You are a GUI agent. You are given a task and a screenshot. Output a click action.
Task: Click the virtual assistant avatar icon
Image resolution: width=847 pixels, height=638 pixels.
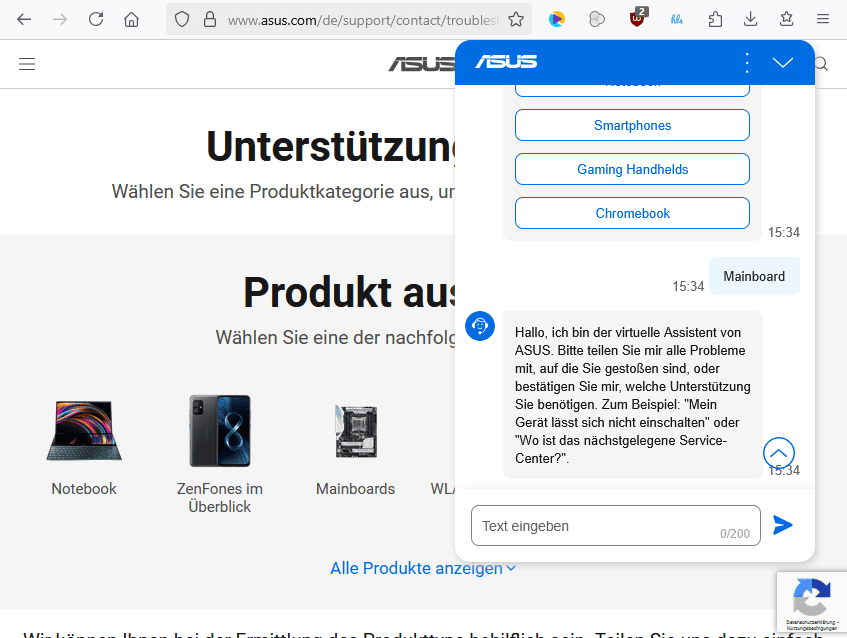(480, 326)
